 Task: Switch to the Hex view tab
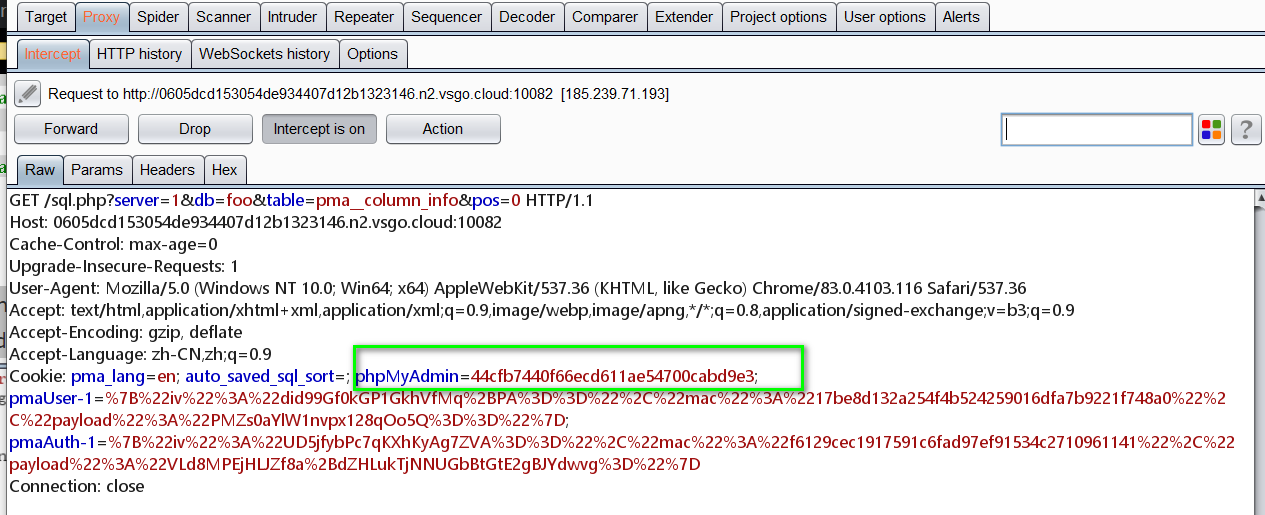225,170
